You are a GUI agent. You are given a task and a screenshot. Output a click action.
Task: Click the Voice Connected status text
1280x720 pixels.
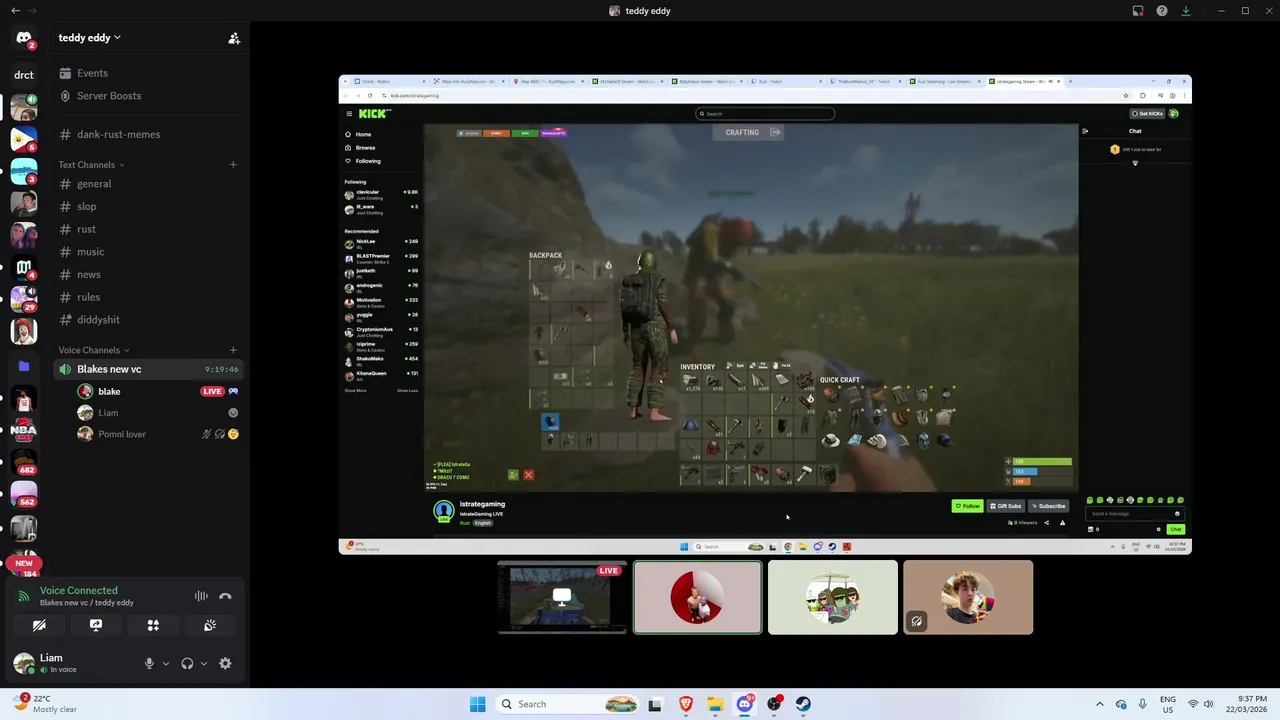click(x=78, y=591)
